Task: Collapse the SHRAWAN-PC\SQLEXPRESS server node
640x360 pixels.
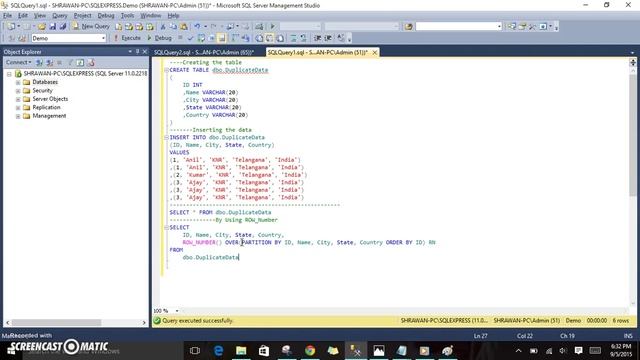Action: point(9,74)
